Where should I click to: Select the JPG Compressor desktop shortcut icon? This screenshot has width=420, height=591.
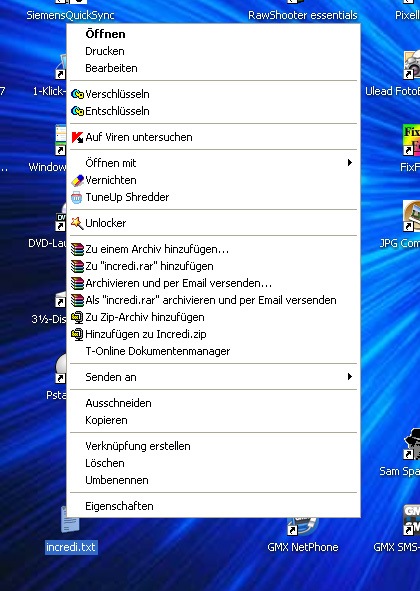[411, 216]
